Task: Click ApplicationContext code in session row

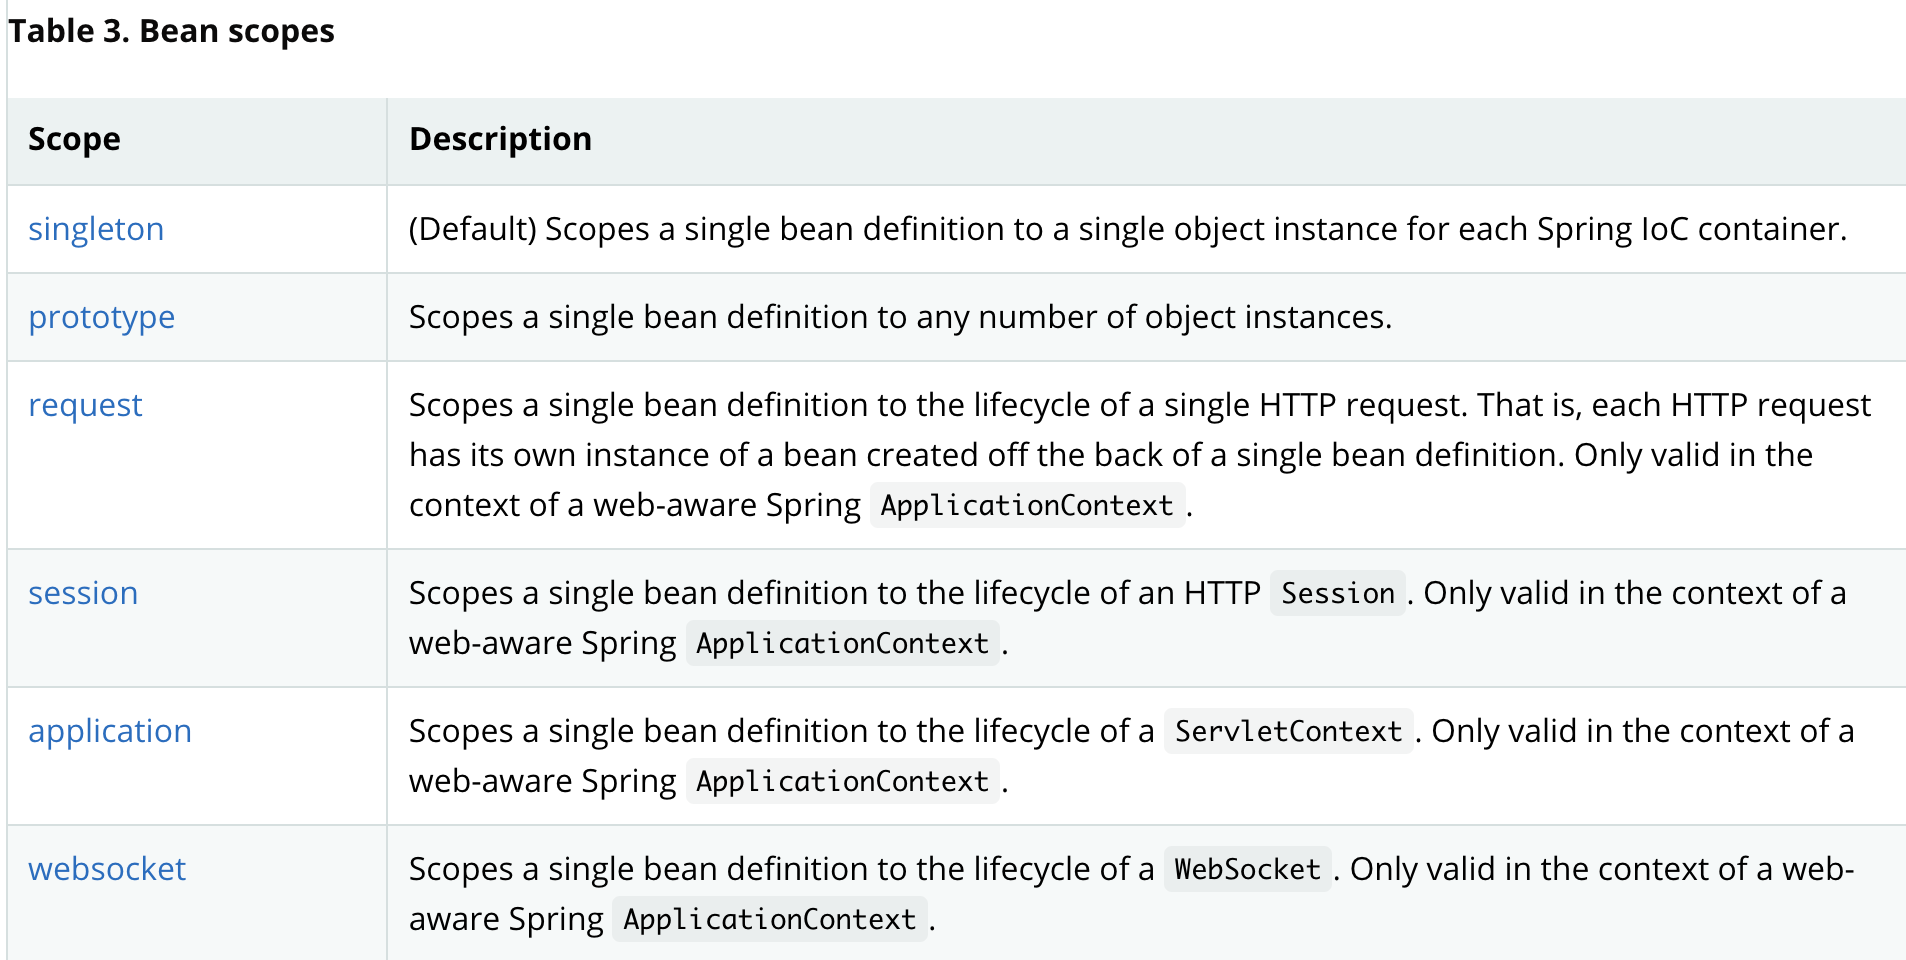Action: [x=843, y=643]
